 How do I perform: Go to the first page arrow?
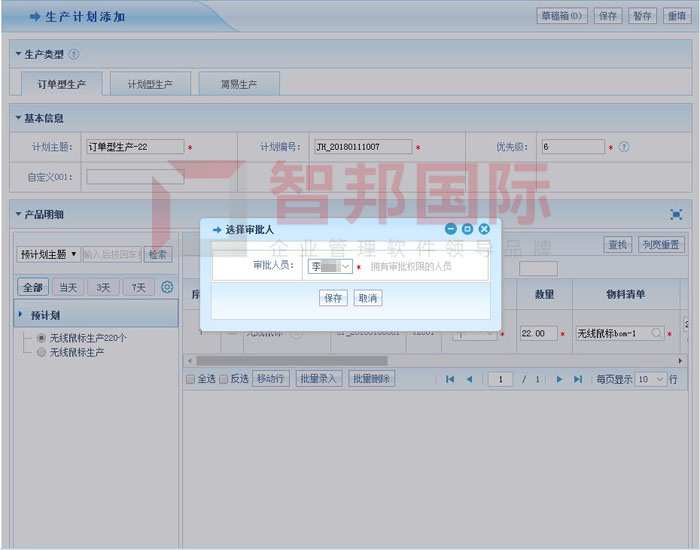tap(450, 379)
